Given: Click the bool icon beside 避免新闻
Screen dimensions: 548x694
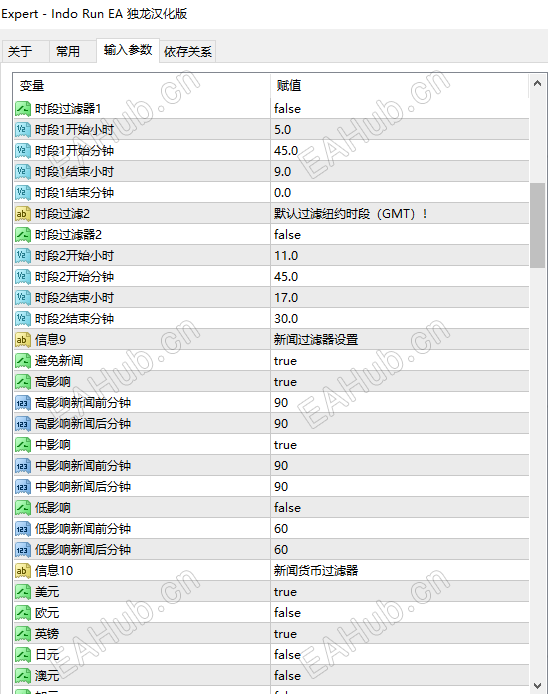Looking at the screenshot, I should pyautogui.click(x=23, y=361).
